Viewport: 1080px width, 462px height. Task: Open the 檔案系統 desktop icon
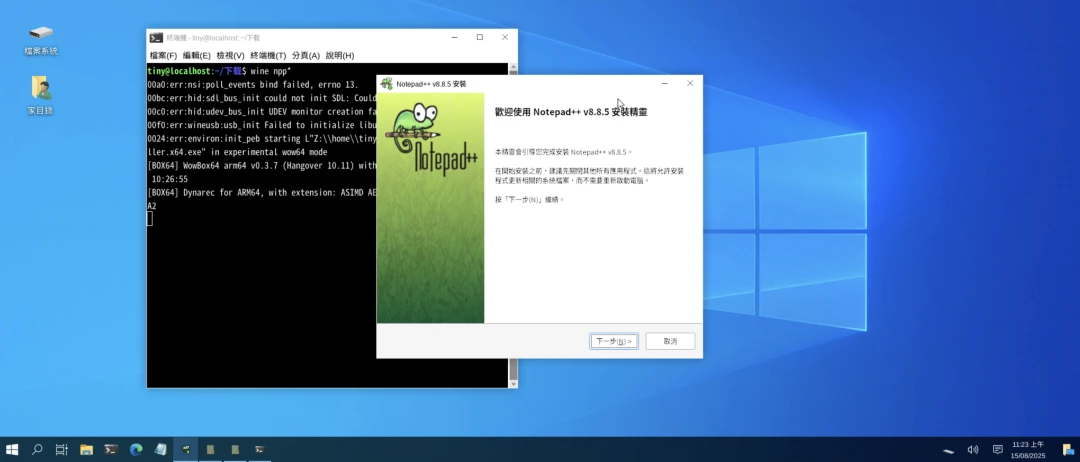tap(41, 39)
